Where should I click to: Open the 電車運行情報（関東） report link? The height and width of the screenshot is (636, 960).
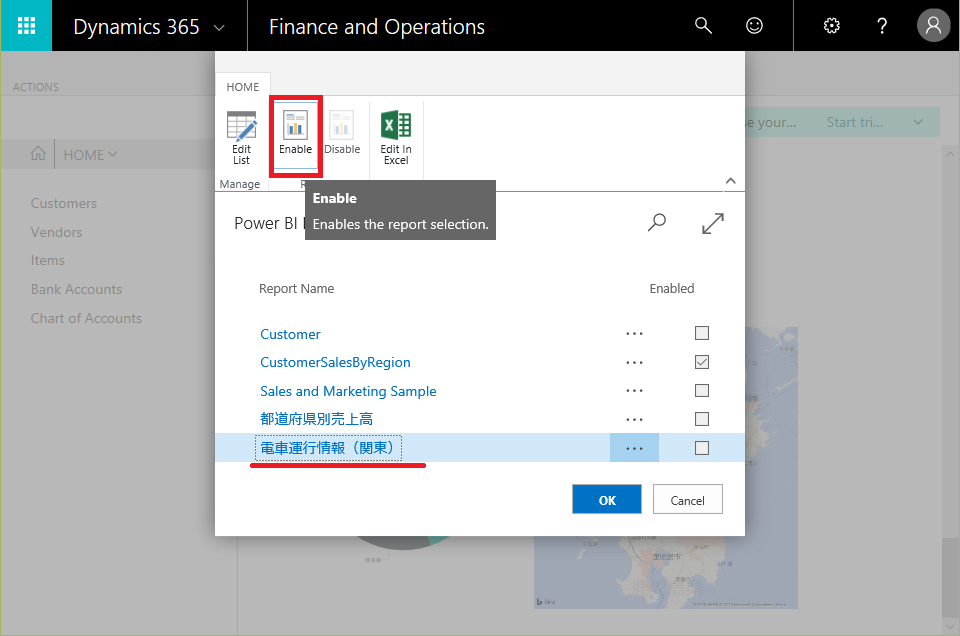coord(328,448)
